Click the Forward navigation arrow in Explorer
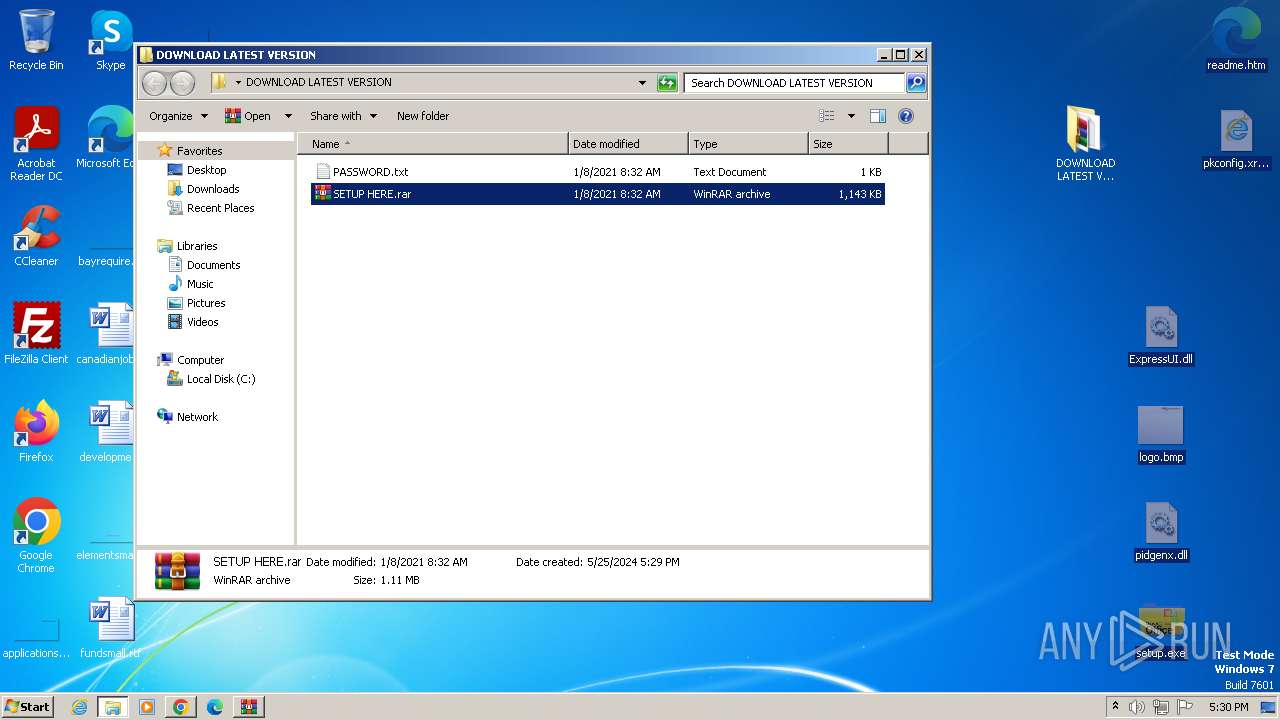 [182, 83]
